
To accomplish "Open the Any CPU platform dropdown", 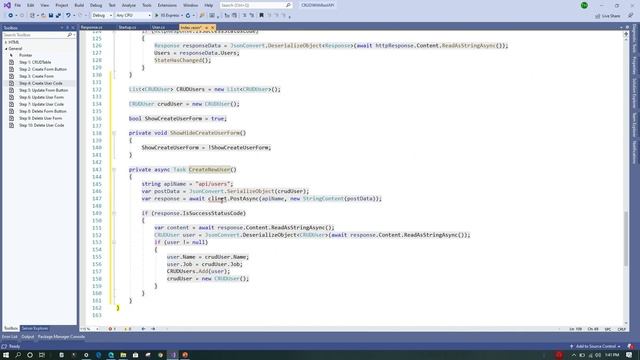I will [133, 16].
